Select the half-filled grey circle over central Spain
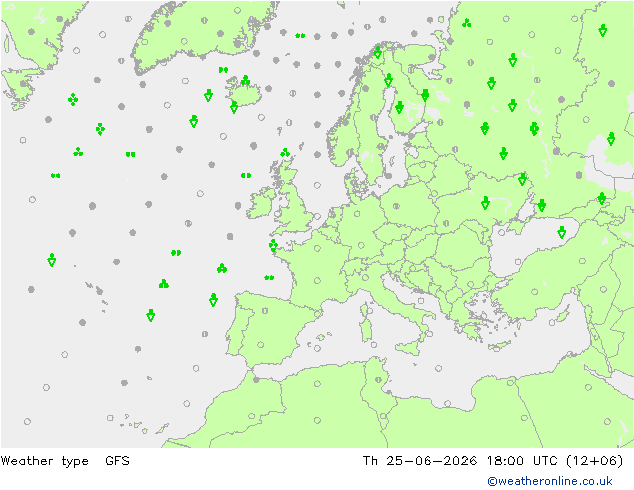 (x=265, y=311)
